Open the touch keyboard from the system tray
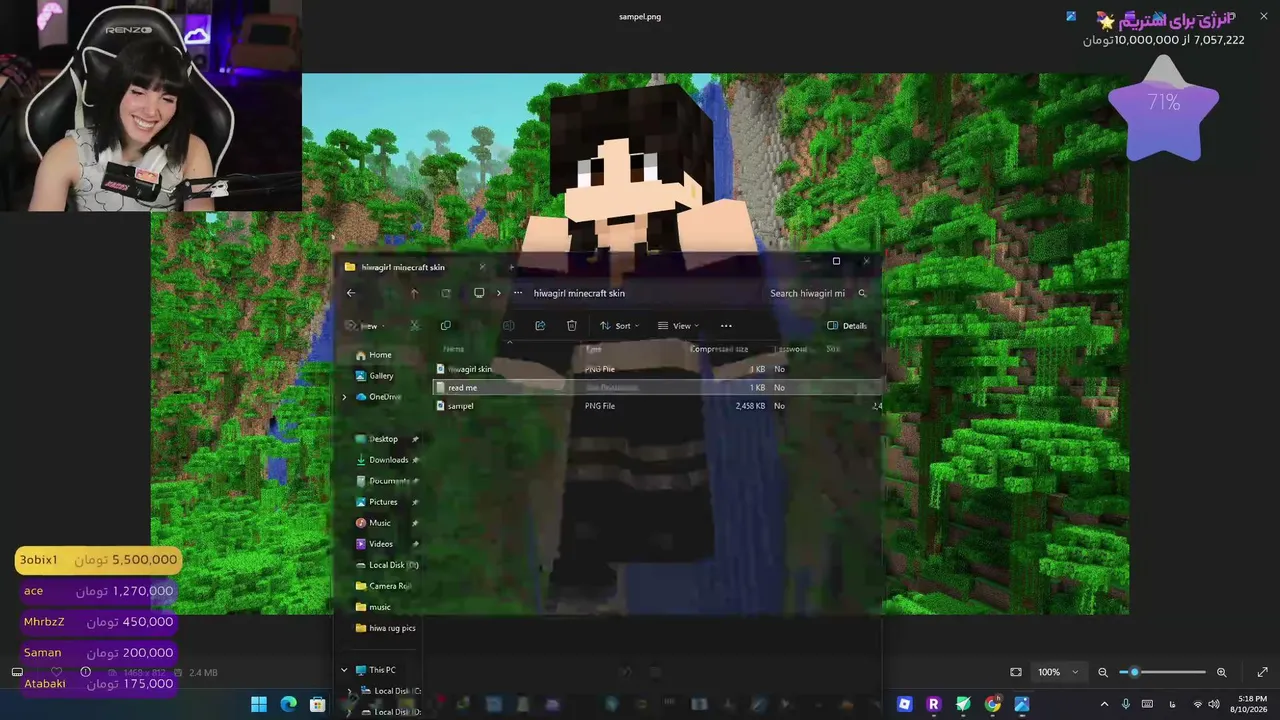1280x720 pixels. click(1147, 704)
